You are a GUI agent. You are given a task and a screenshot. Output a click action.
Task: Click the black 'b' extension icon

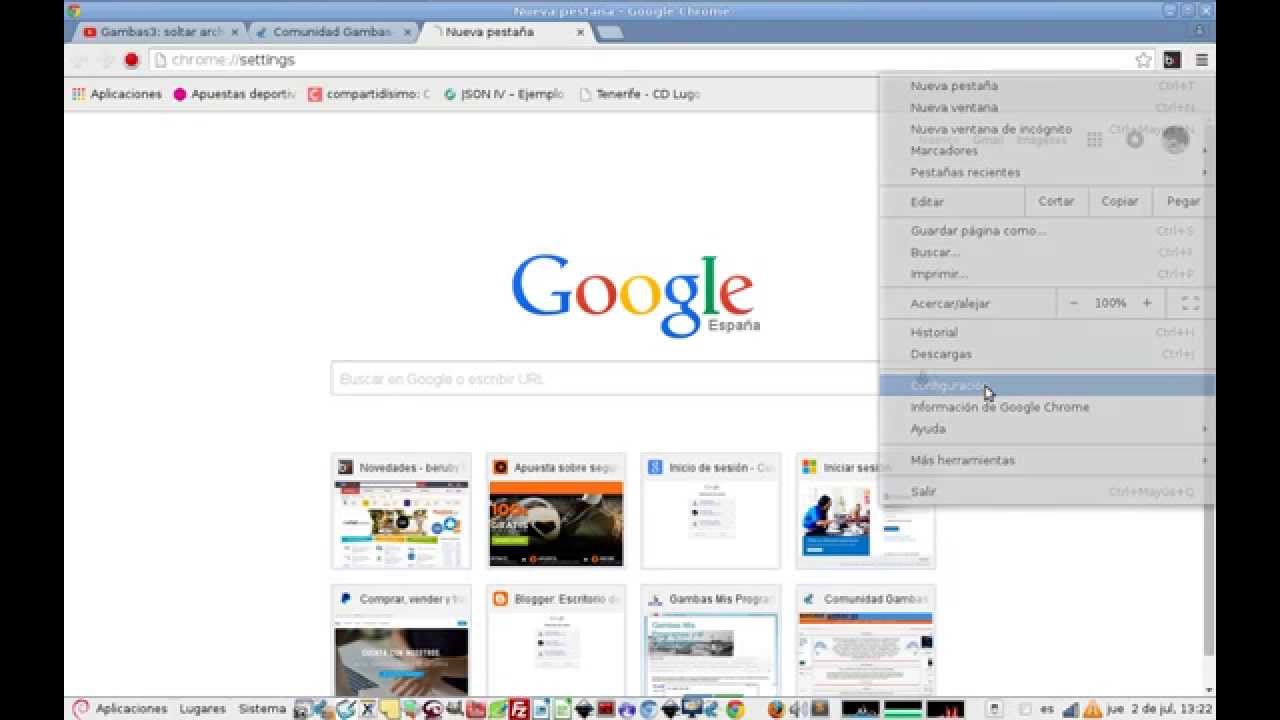pos(1172,60)
